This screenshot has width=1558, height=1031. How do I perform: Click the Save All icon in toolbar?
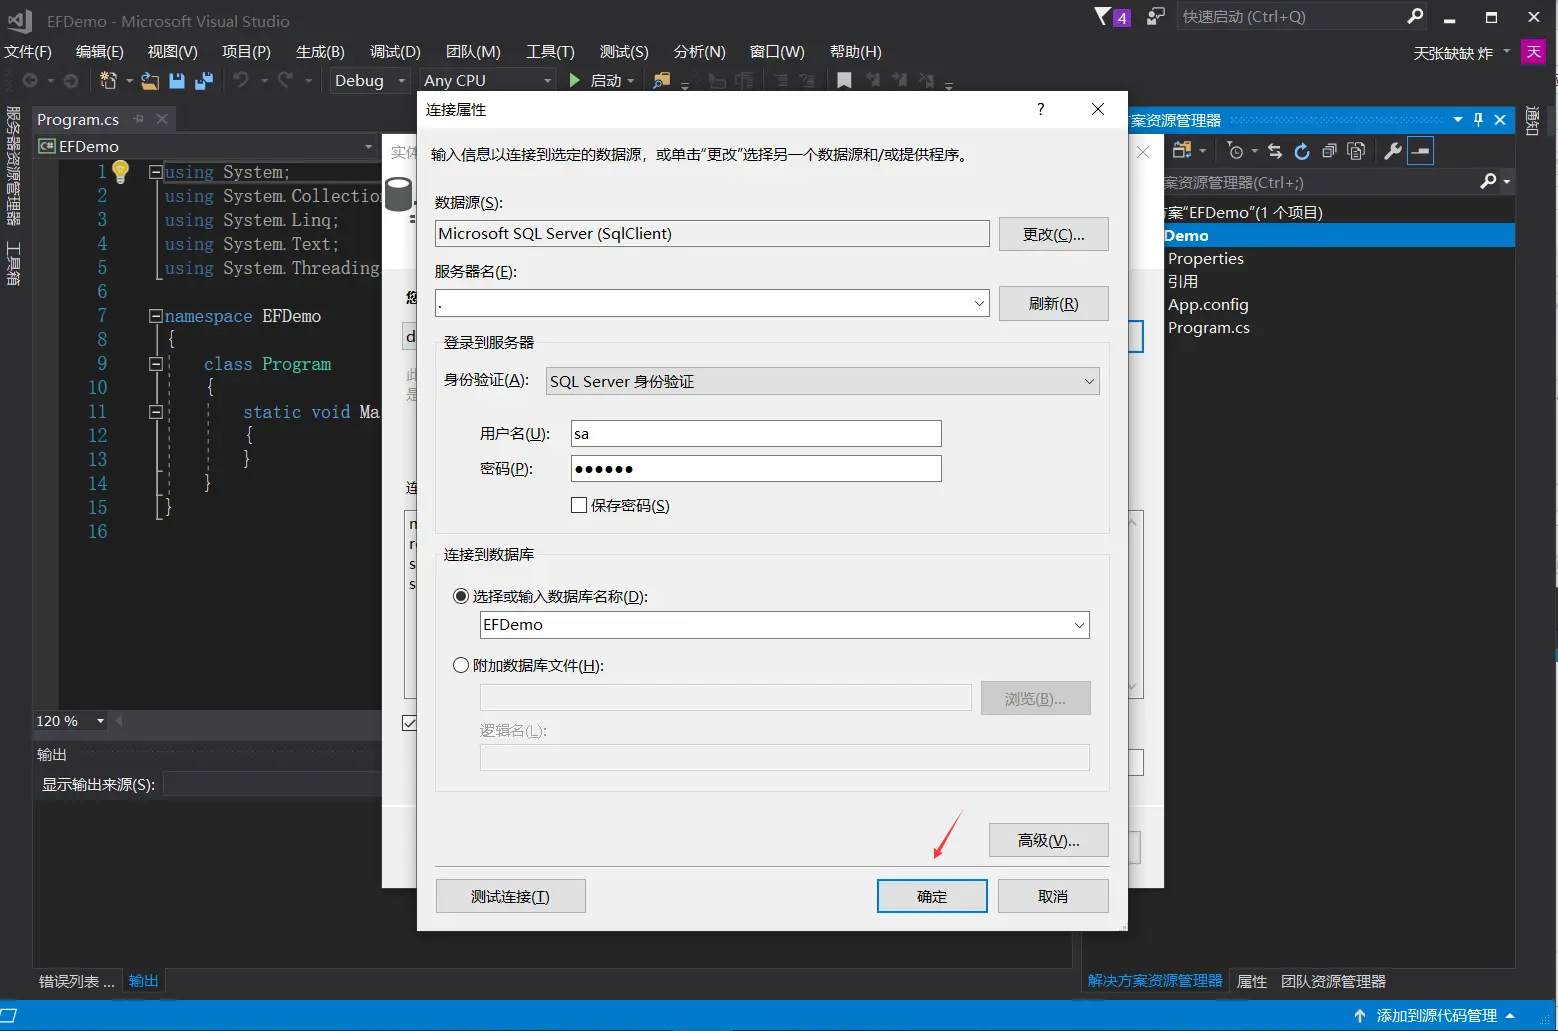click(x=204, y=81)
